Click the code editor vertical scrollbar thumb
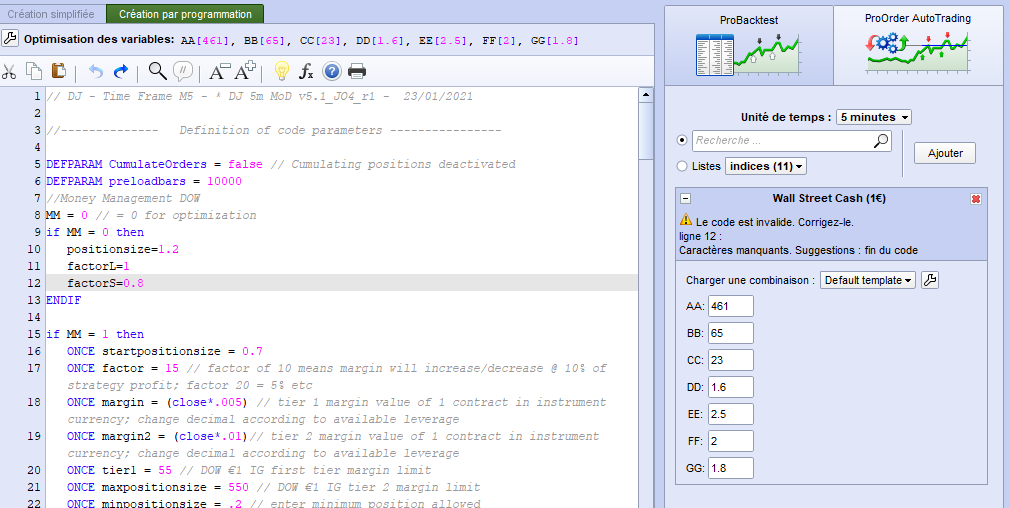The height and width of the screenshot is (508, 1010). [646, 131]
